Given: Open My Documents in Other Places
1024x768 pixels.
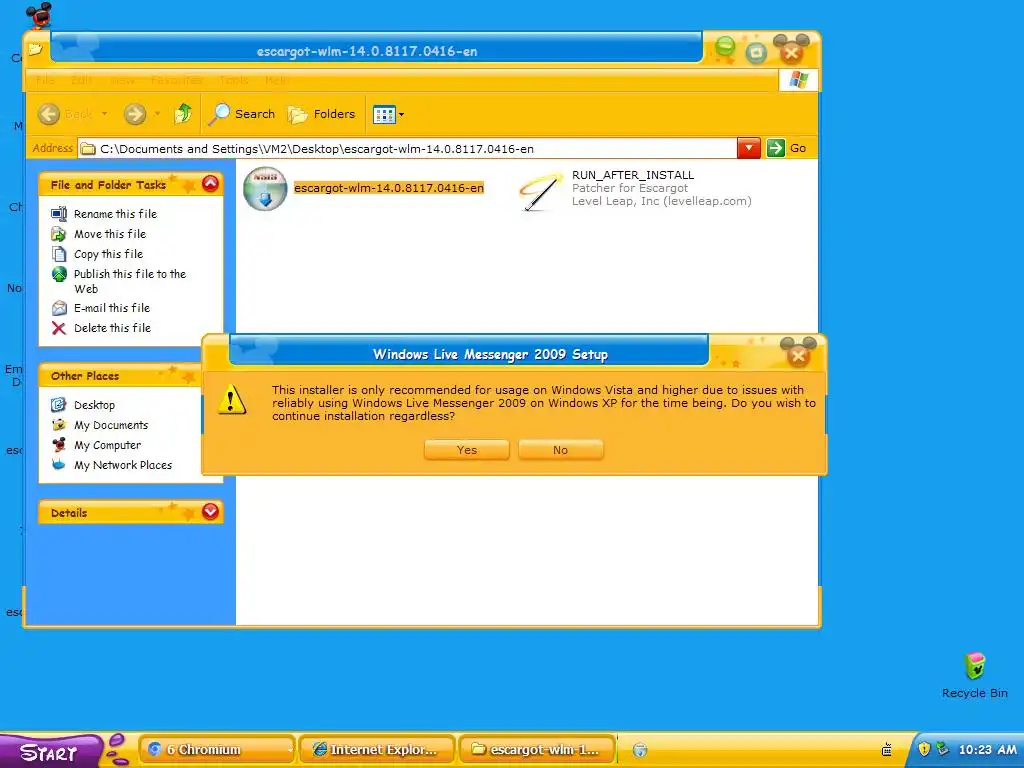Looking at the screenshot, I should point(111,425).
